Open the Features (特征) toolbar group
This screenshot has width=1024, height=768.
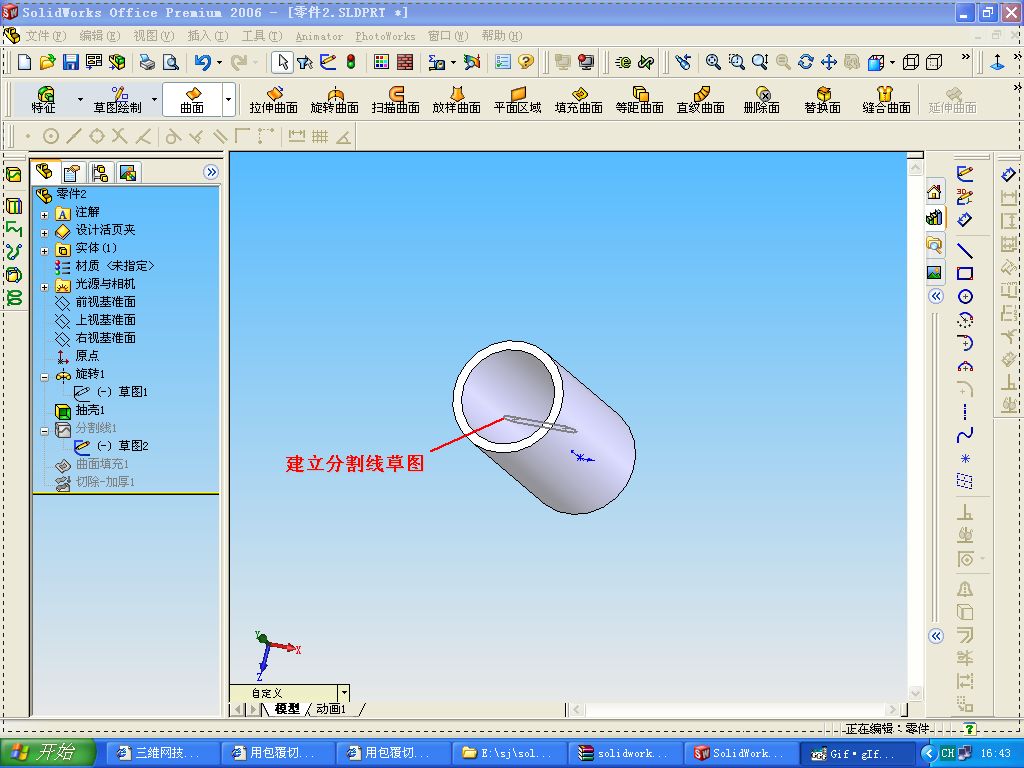click(x=44, y=100)
